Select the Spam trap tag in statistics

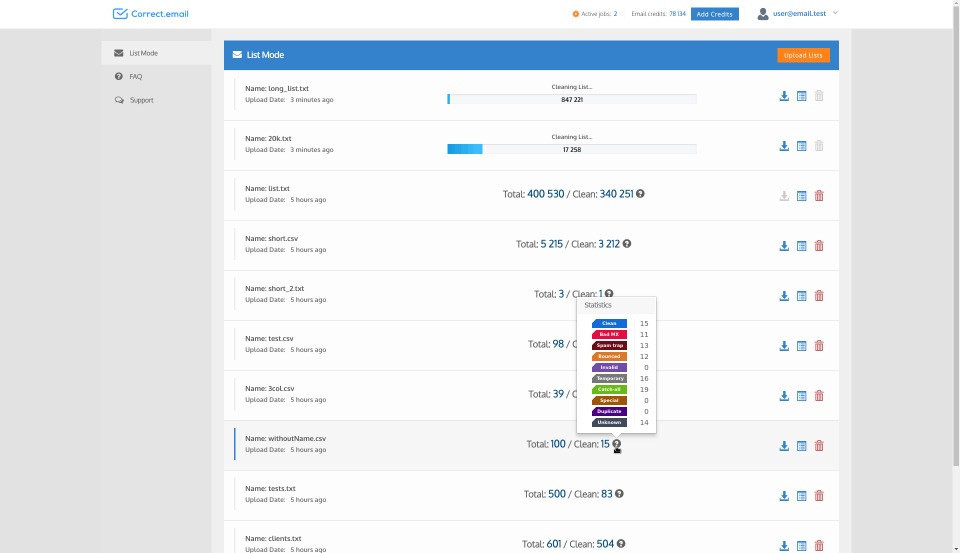coord(609,345)
